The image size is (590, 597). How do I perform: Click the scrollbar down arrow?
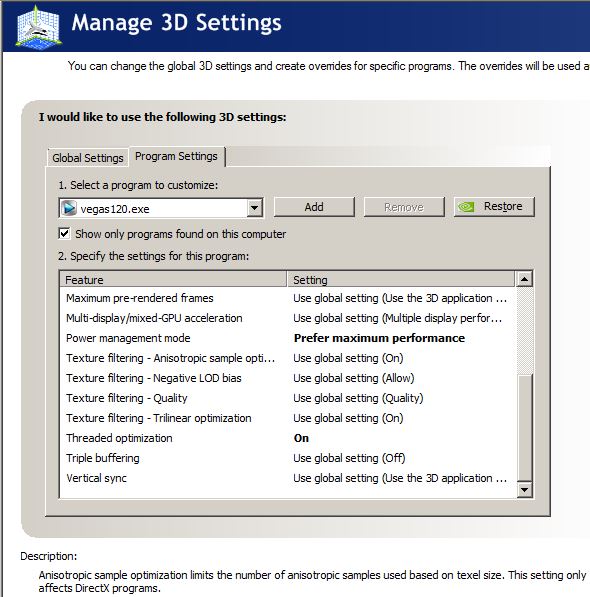click(524, 490)
